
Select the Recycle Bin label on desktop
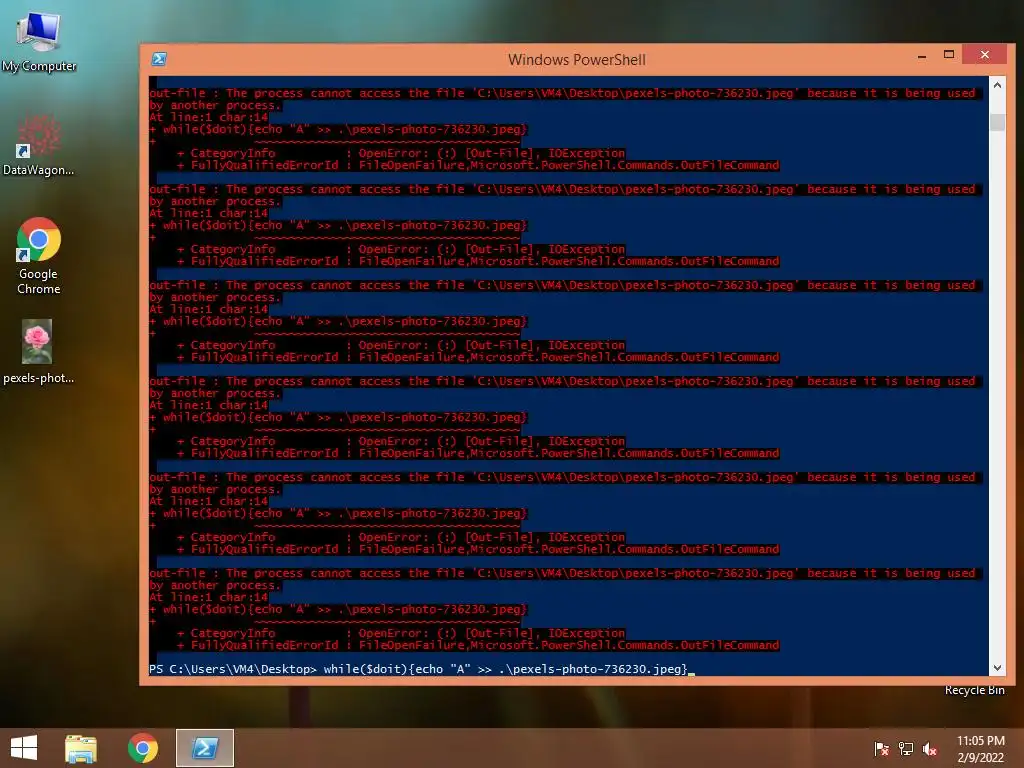pyautogui.click(x=974, y=690)
